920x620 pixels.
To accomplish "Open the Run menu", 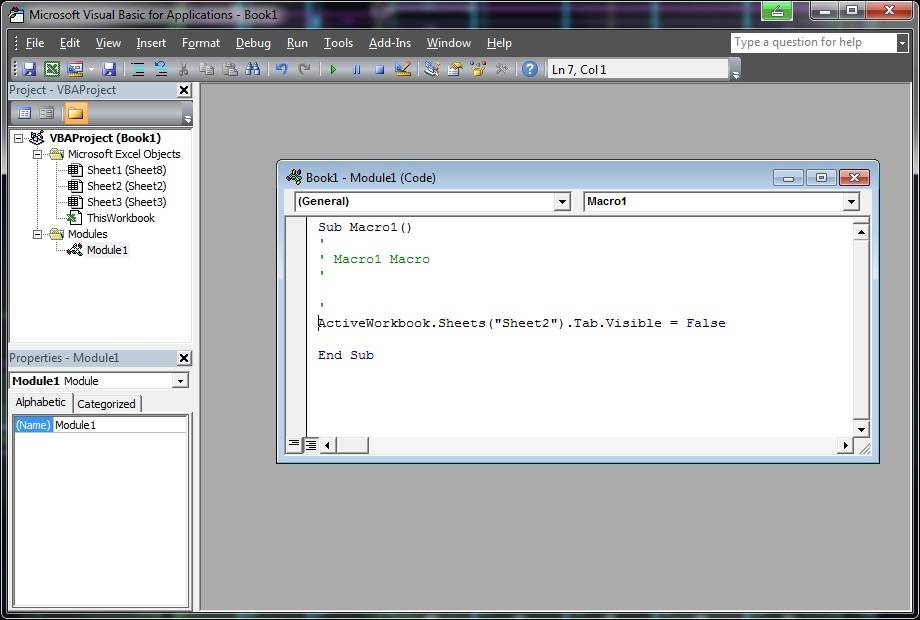I will (x=297, y=43).
